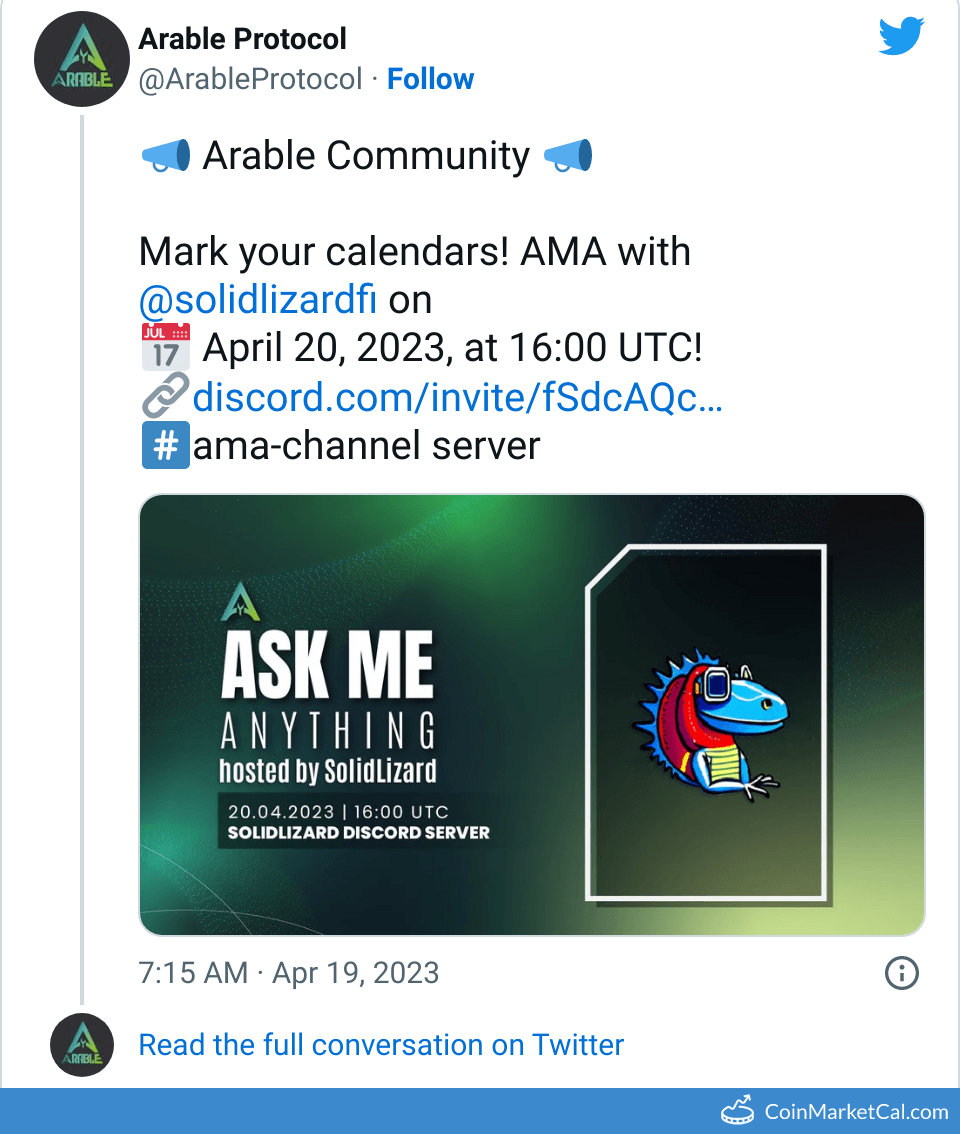Screen dimensions: 960x1134
Task: Open the discord.com invite link
Action: point(457,397)
